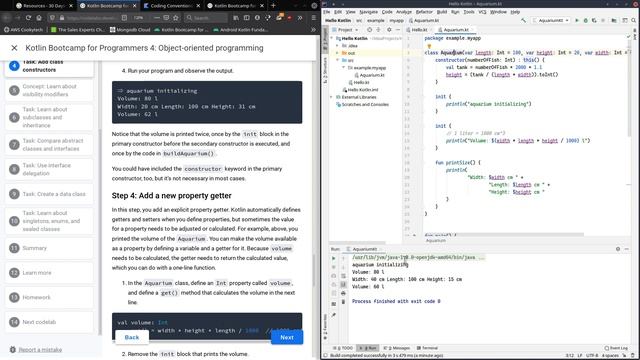This screenshot has height=360, width=640.
Task: Open Run panel settings gear
Action: (618, 249)
